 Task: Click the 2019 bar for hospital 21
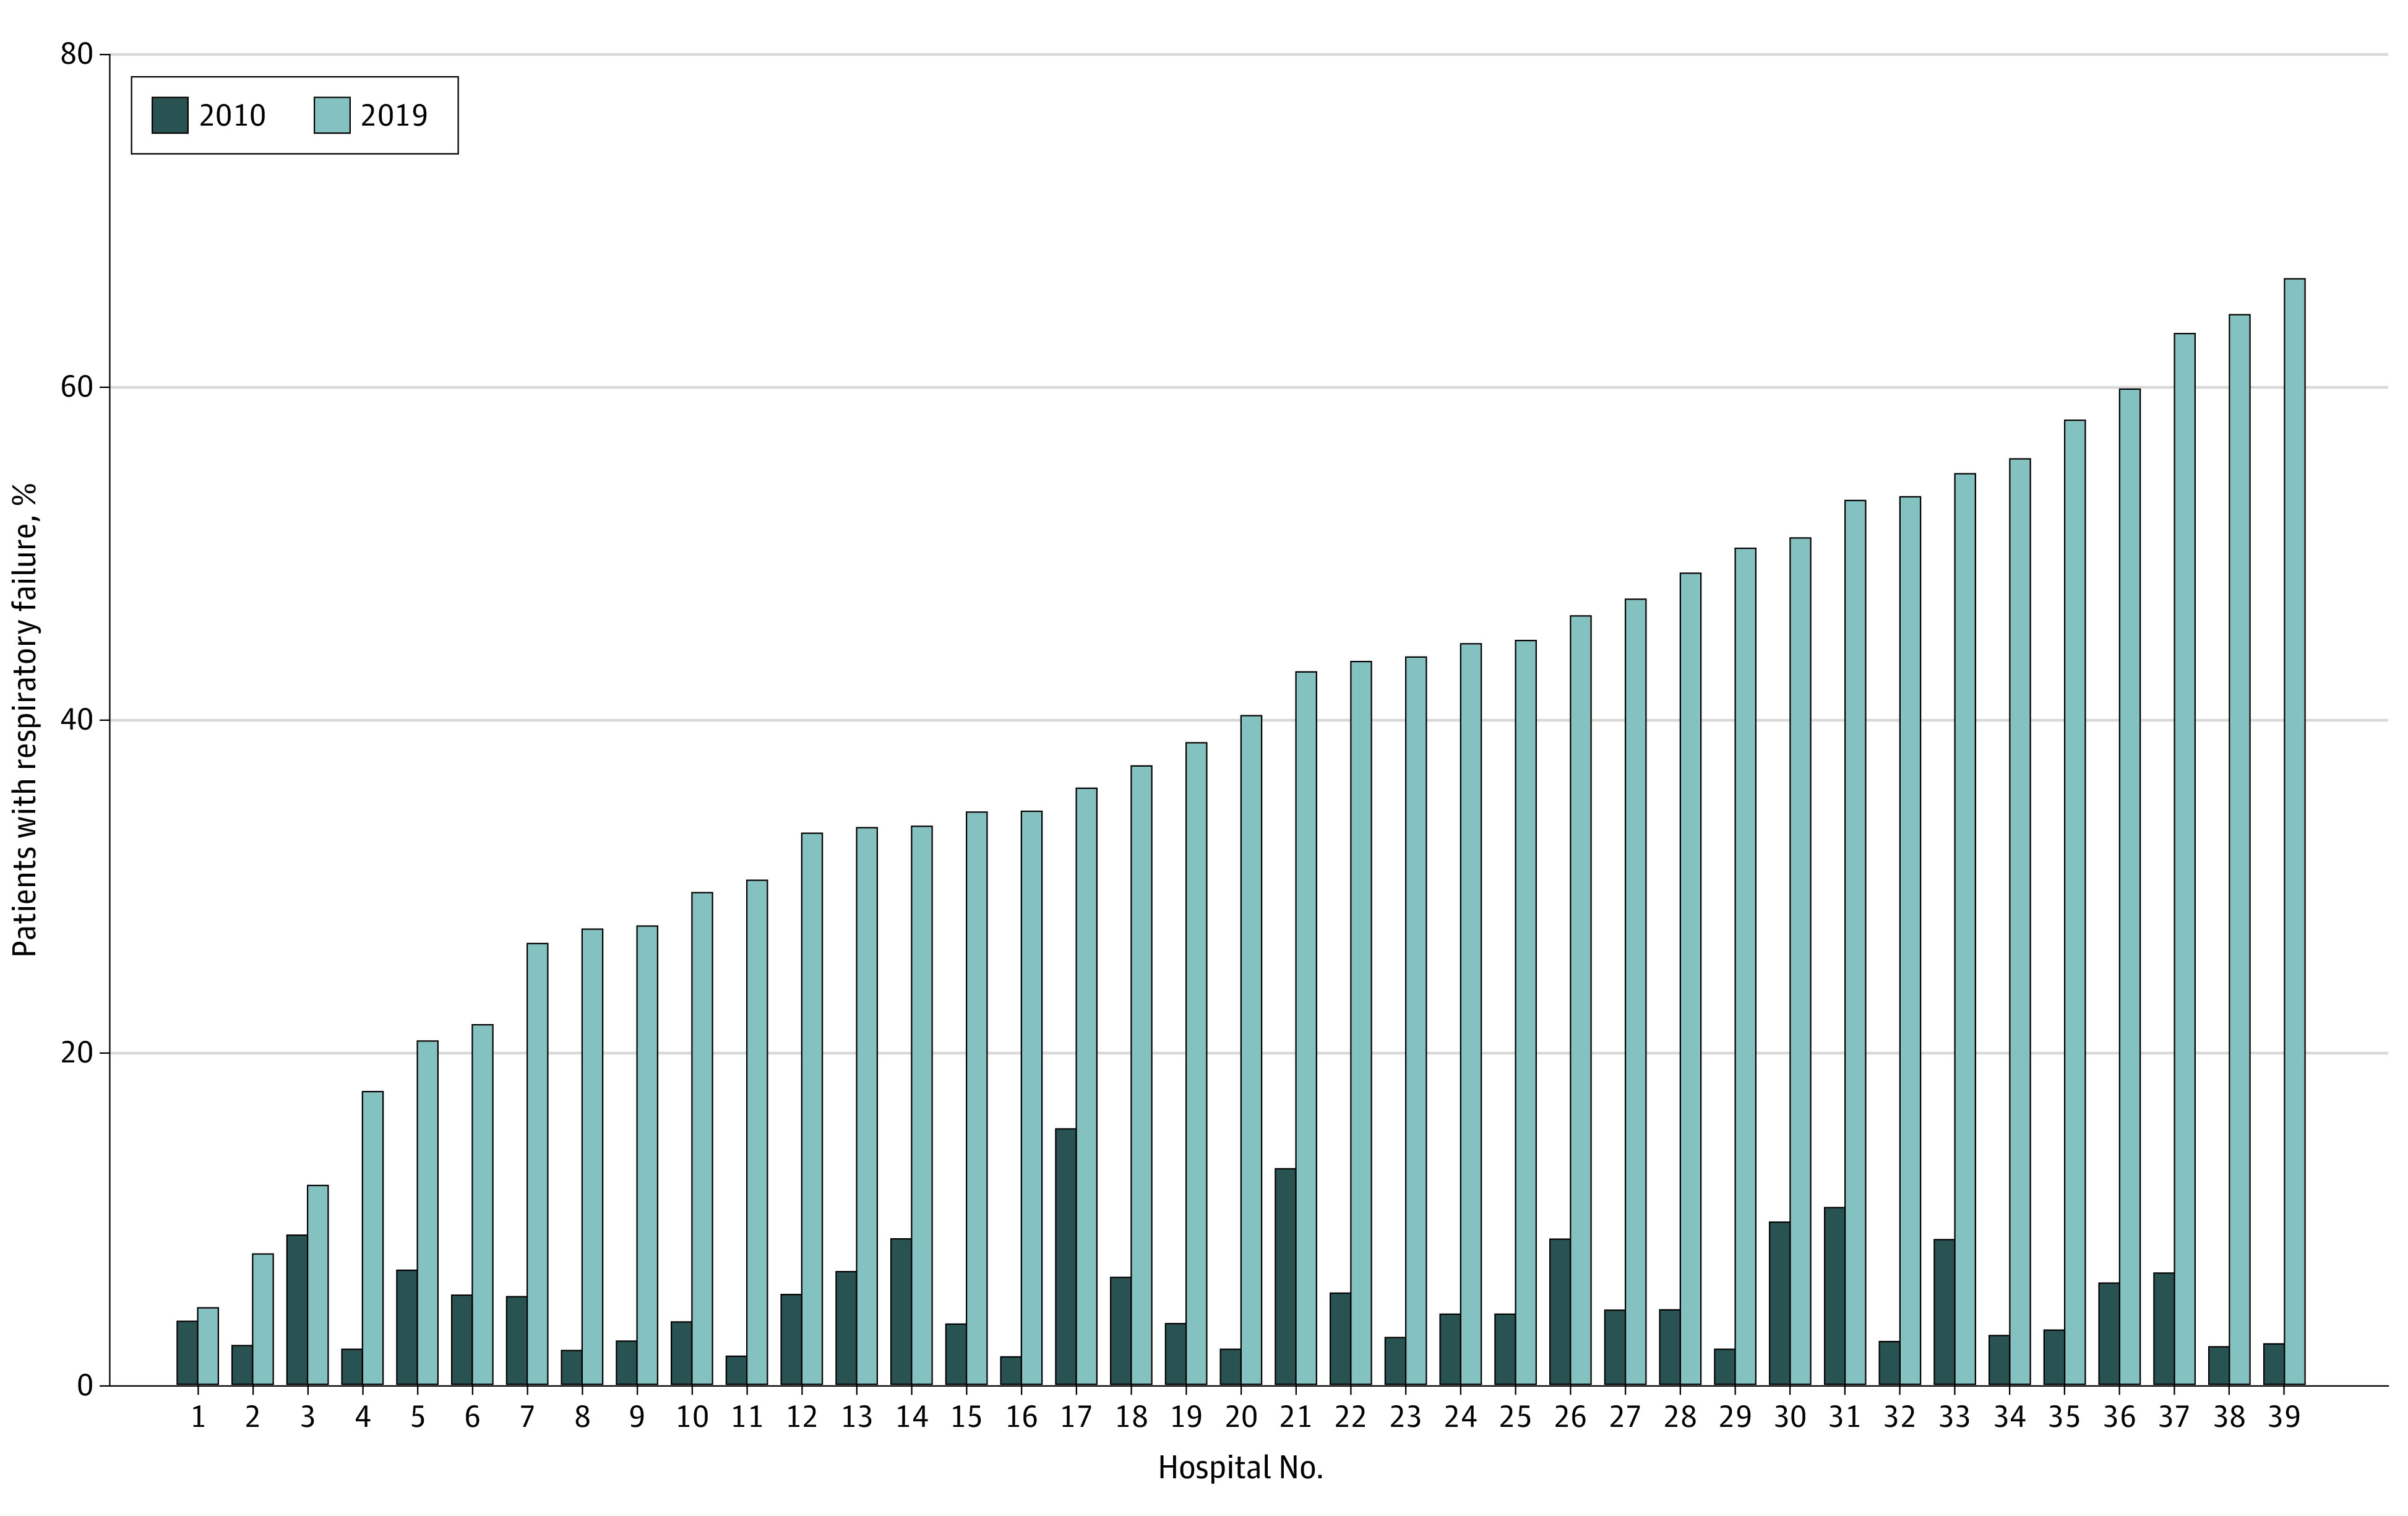(x=1306, y=1029)
